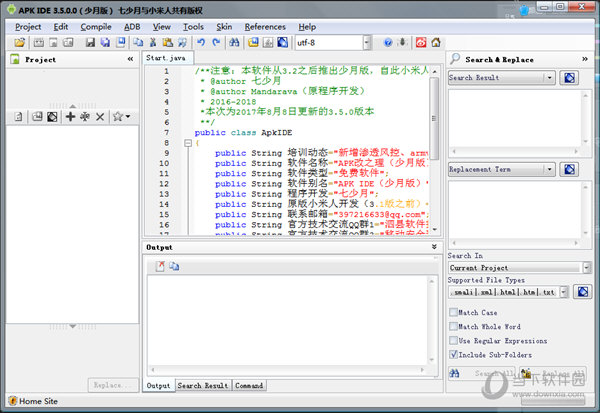
Task: Click the yellow picture icon left of encoding box
Action: (253, 42)
